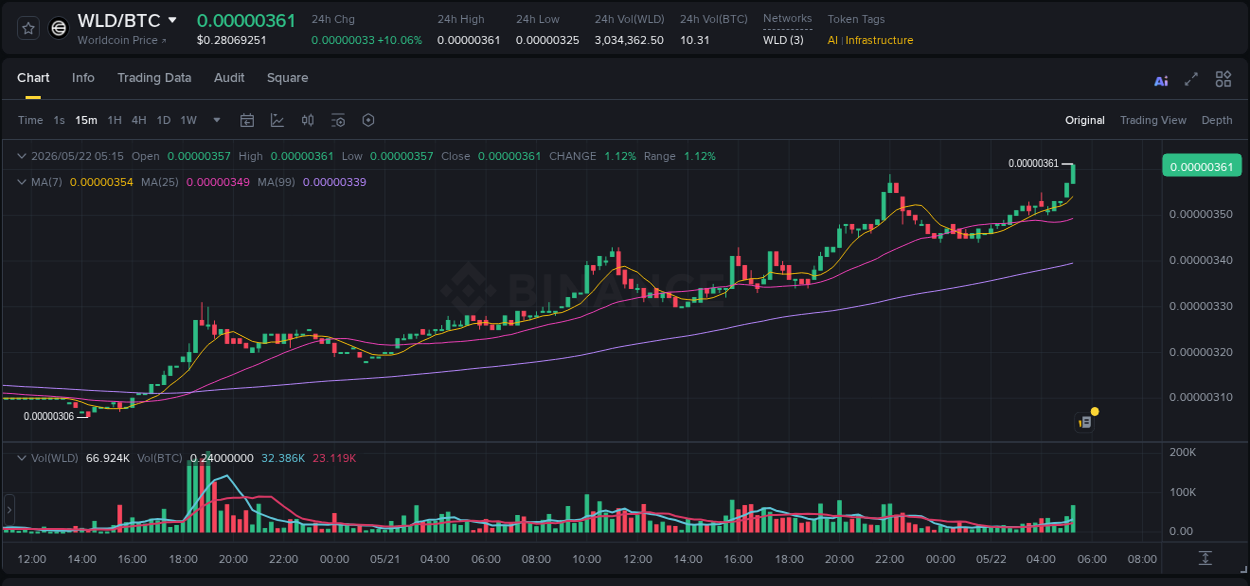1250x586 pixels.
Task: Expand the left side panel handle
Action: click(x=9, y=509)
